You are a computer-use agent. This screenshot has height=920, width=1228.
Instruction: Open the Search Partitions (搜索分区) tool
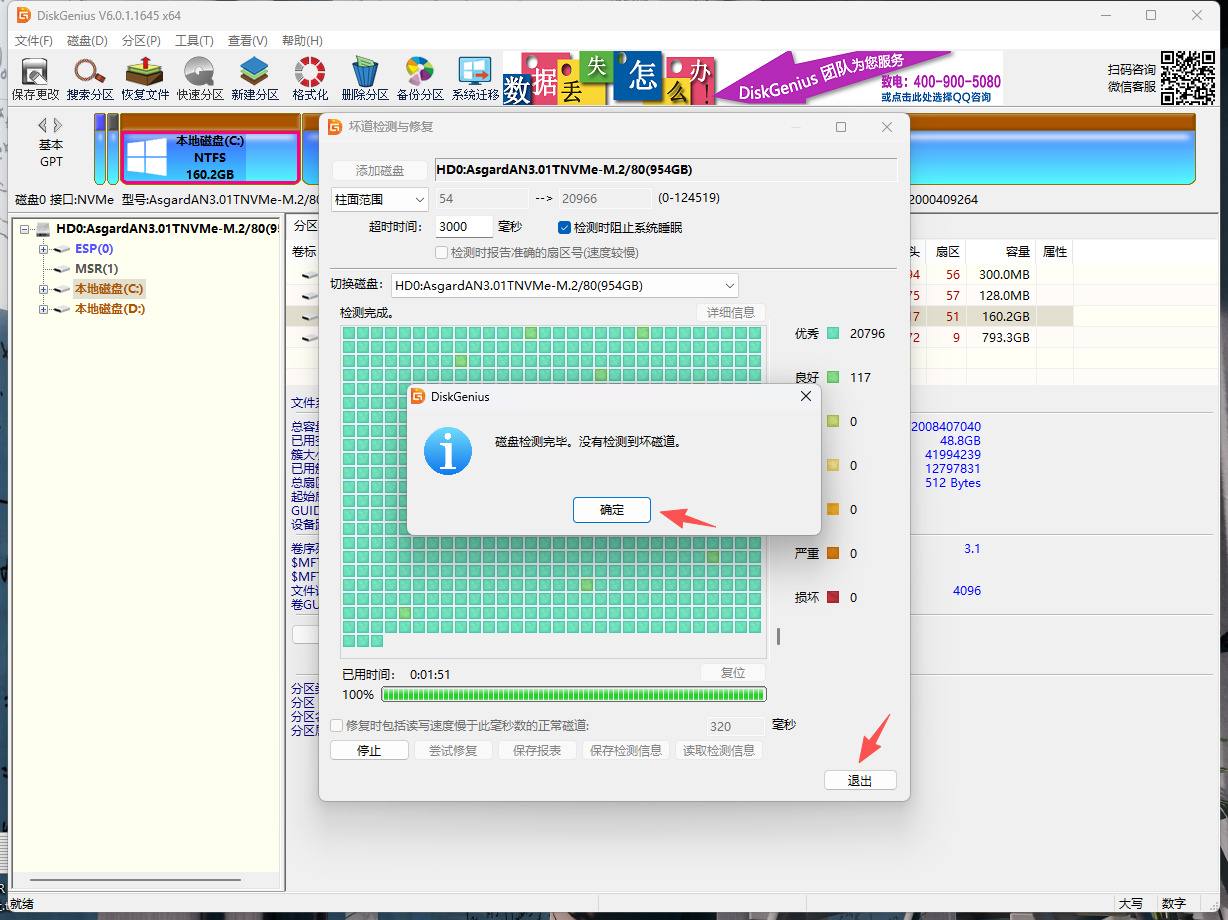(x=90, y=79)
